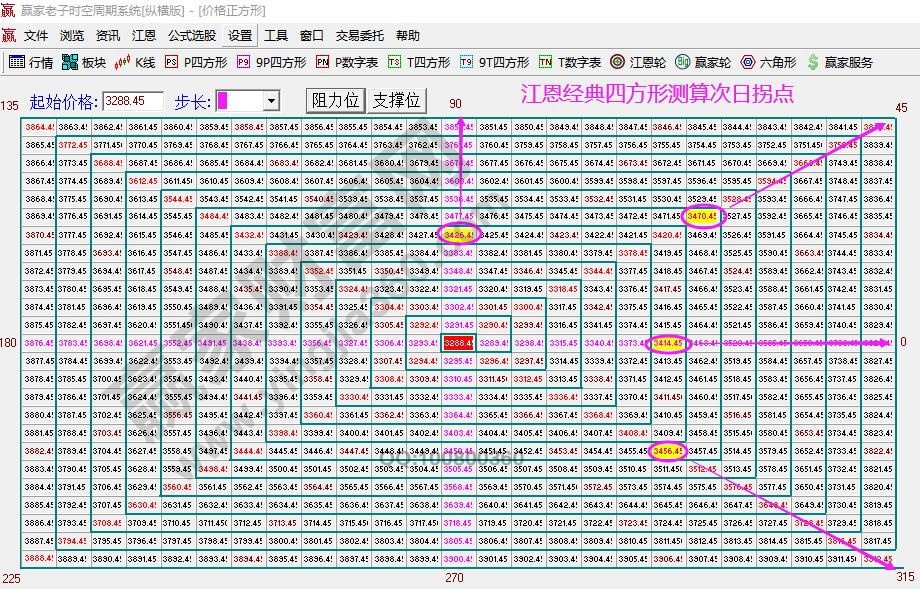The image size is (920, 589).
Task: Open the 江恩 menu
Action: (144, 35)
